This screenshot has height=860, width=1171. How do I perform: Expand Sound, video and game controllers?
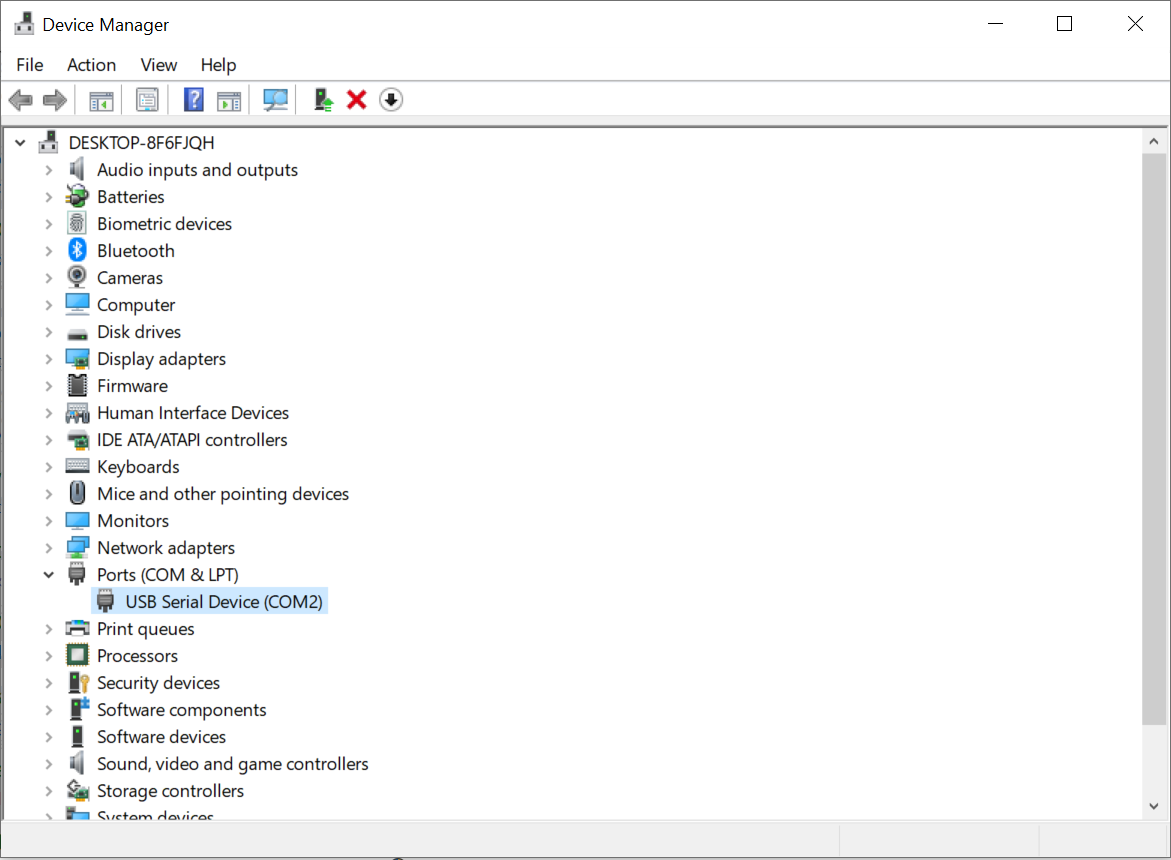[x=49, y=763]
